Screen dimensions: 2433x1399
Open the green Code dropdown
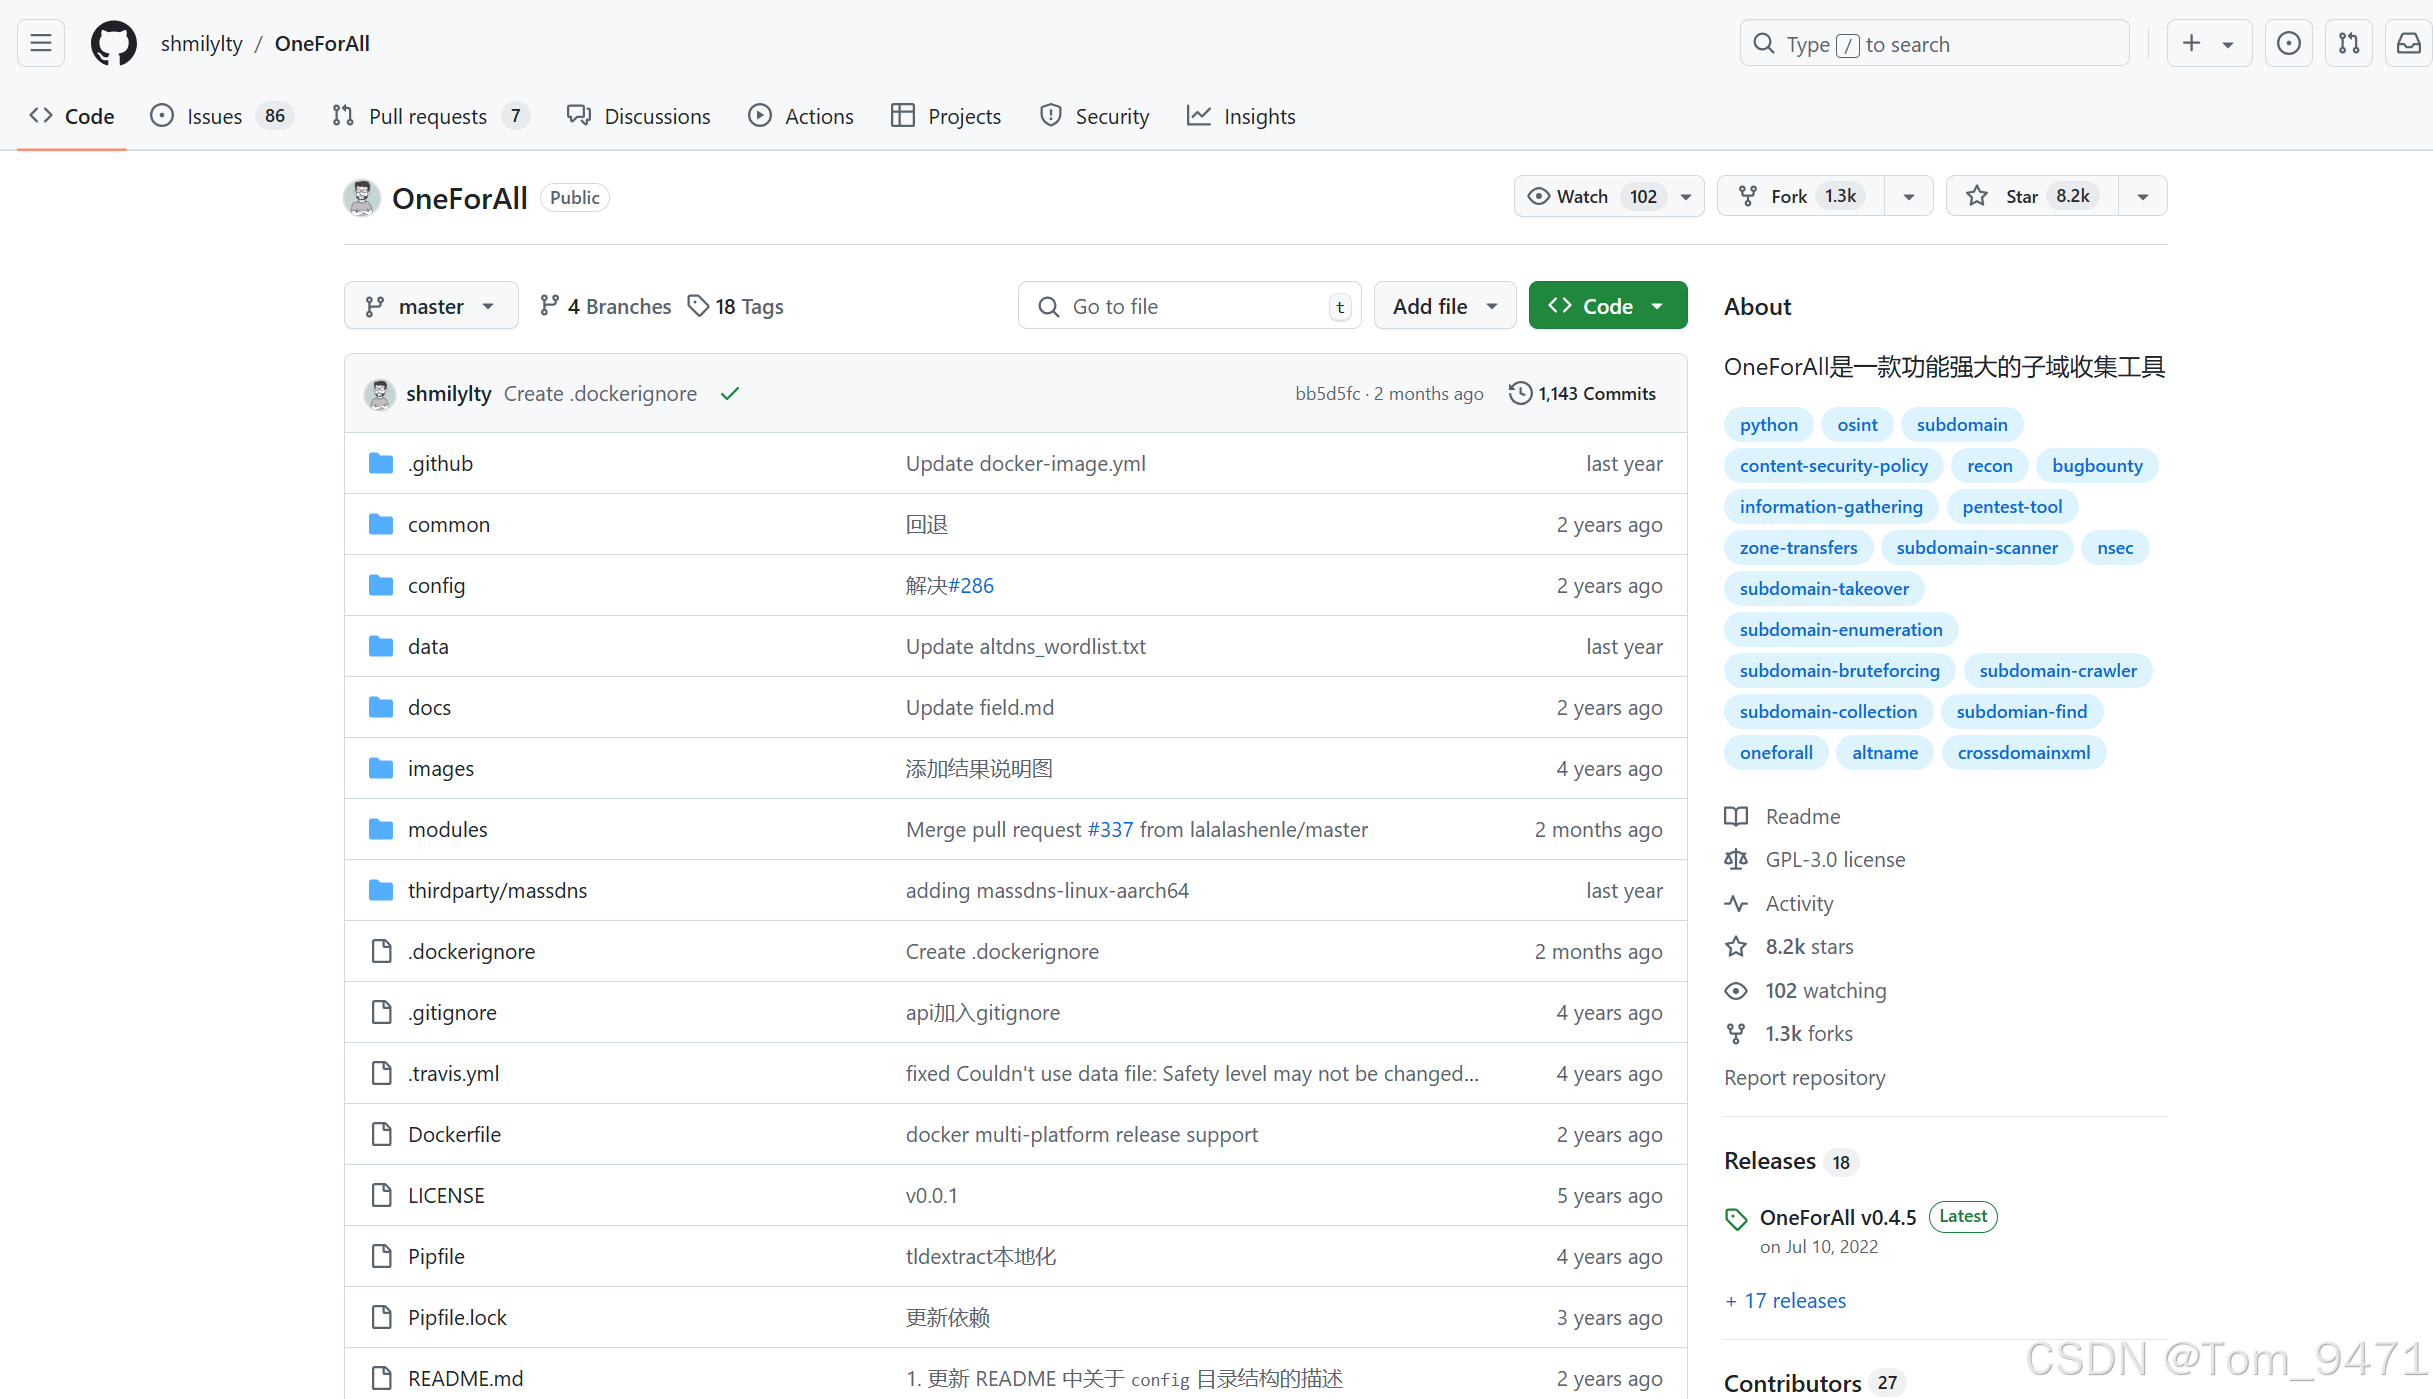1607,306
